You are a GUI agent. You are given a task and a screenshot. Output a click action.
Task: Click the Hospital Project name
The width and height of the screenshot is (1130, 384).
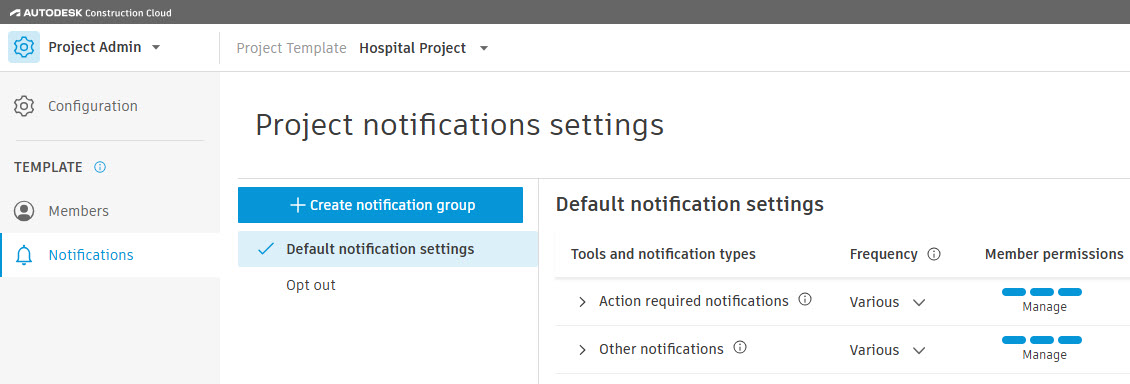click(412, 48)
